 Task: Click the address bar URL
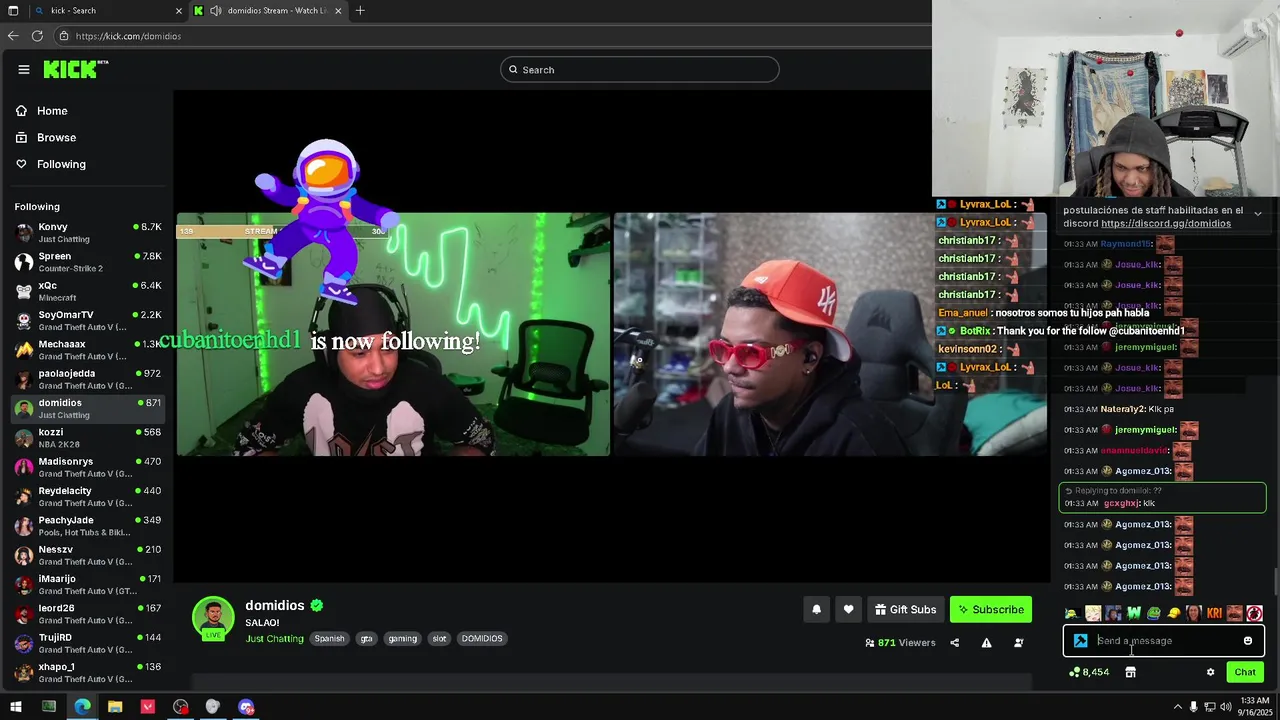[128, 36]
